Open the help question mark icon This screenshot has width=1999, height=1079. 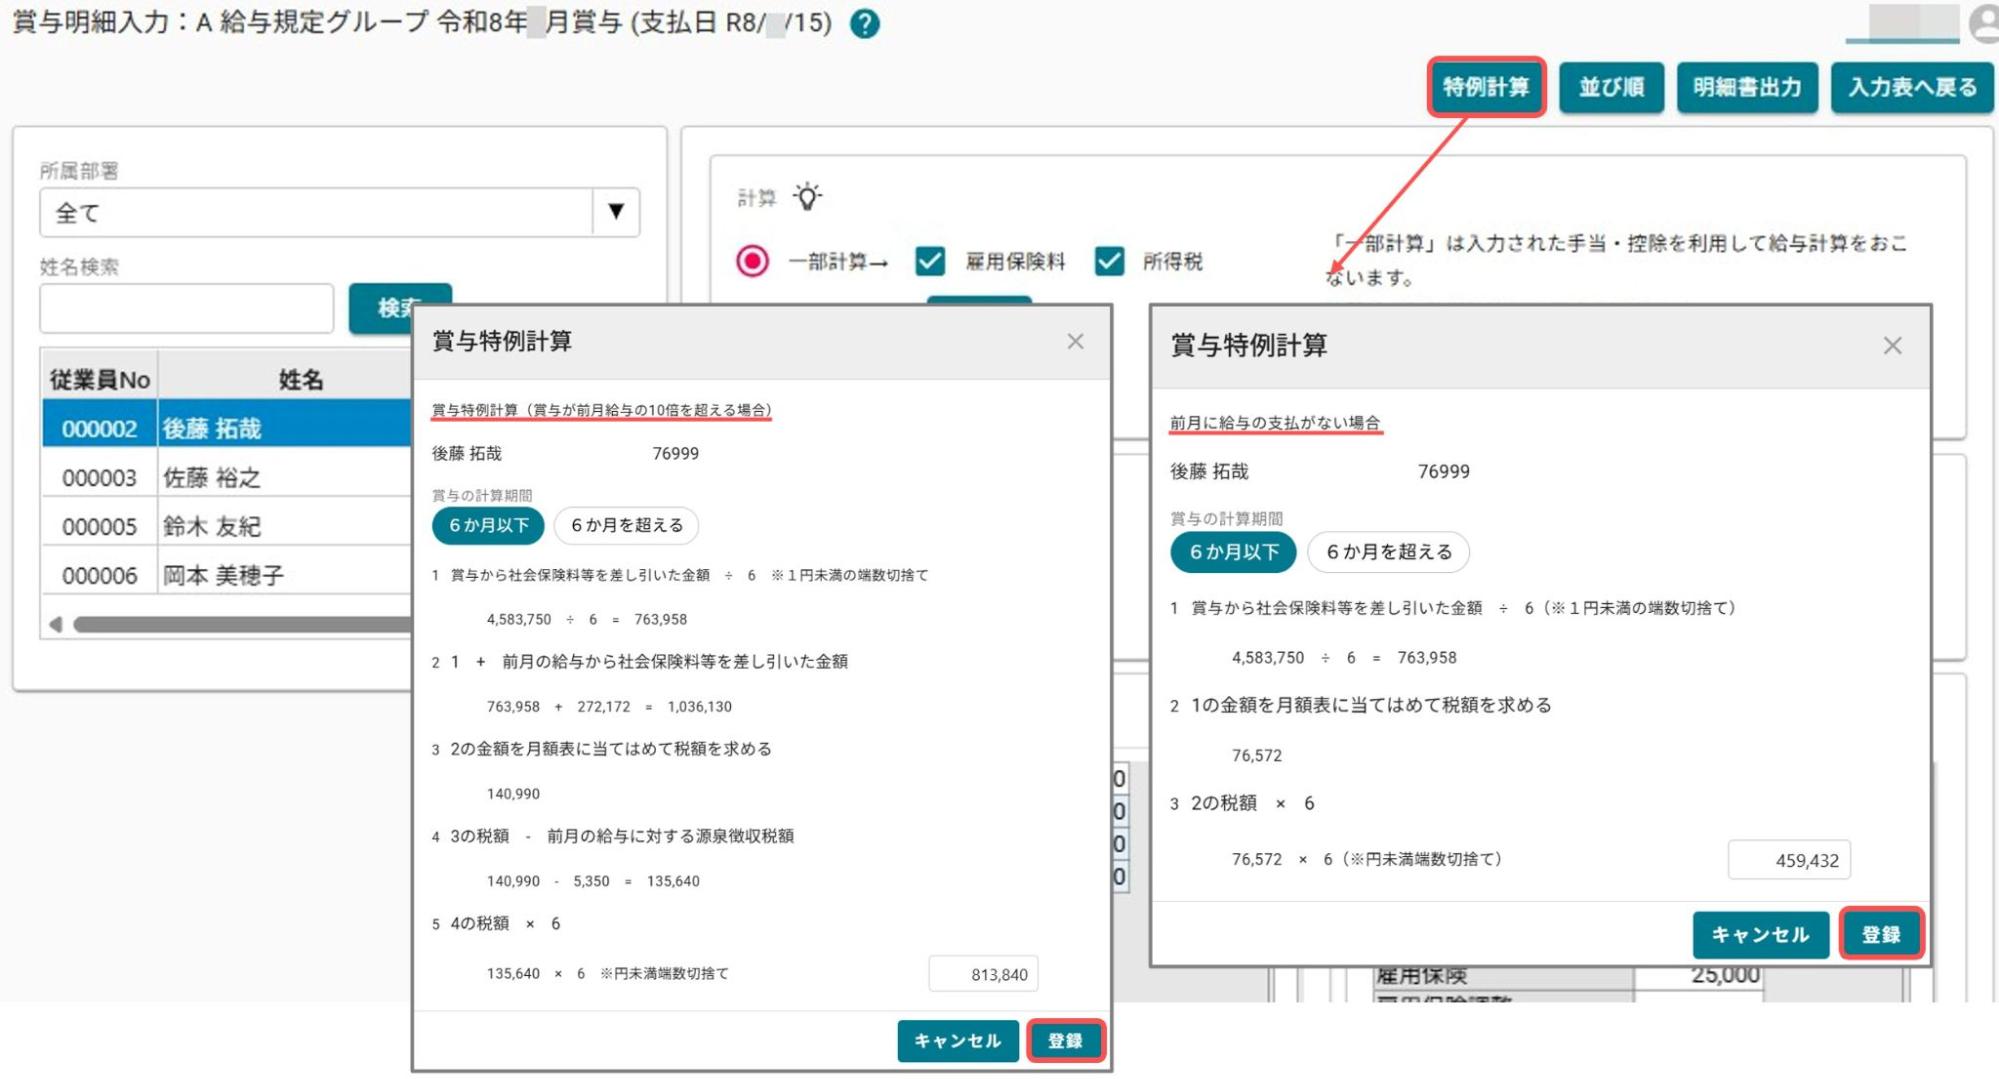865,24
